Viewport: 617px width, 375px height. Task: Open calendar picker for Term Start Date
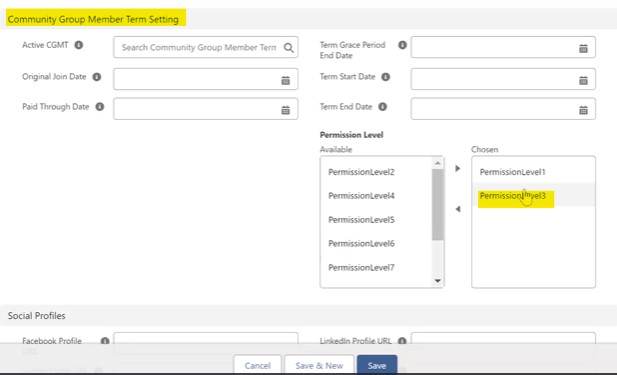click(x=583, y=80)
